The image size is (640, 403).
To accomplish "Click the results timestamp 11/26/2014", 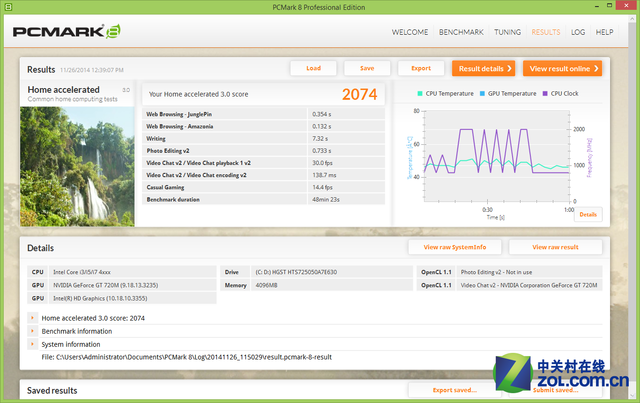I will (92, 70).
